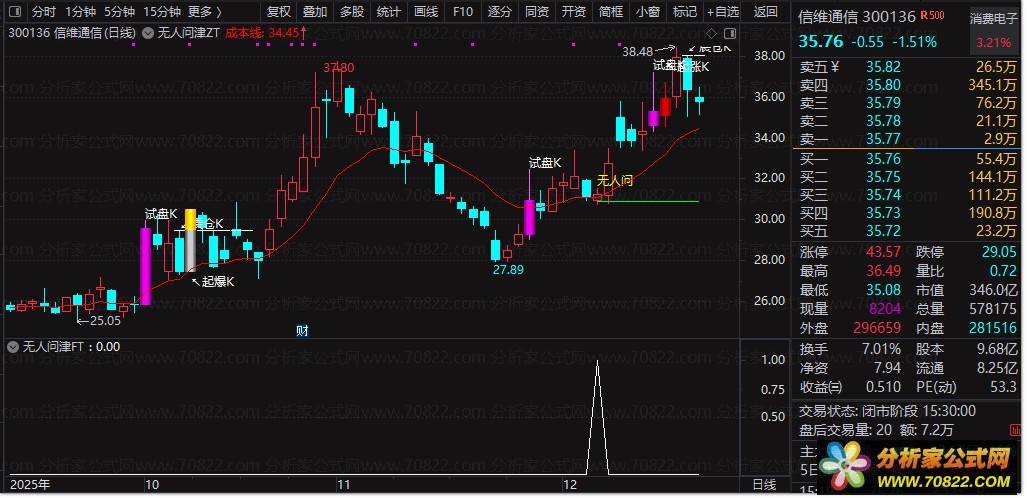Click the 统计 statistics button
The width and height of the screenshot is (1027, 498).
pyautogui.click(x=389, y=11)
